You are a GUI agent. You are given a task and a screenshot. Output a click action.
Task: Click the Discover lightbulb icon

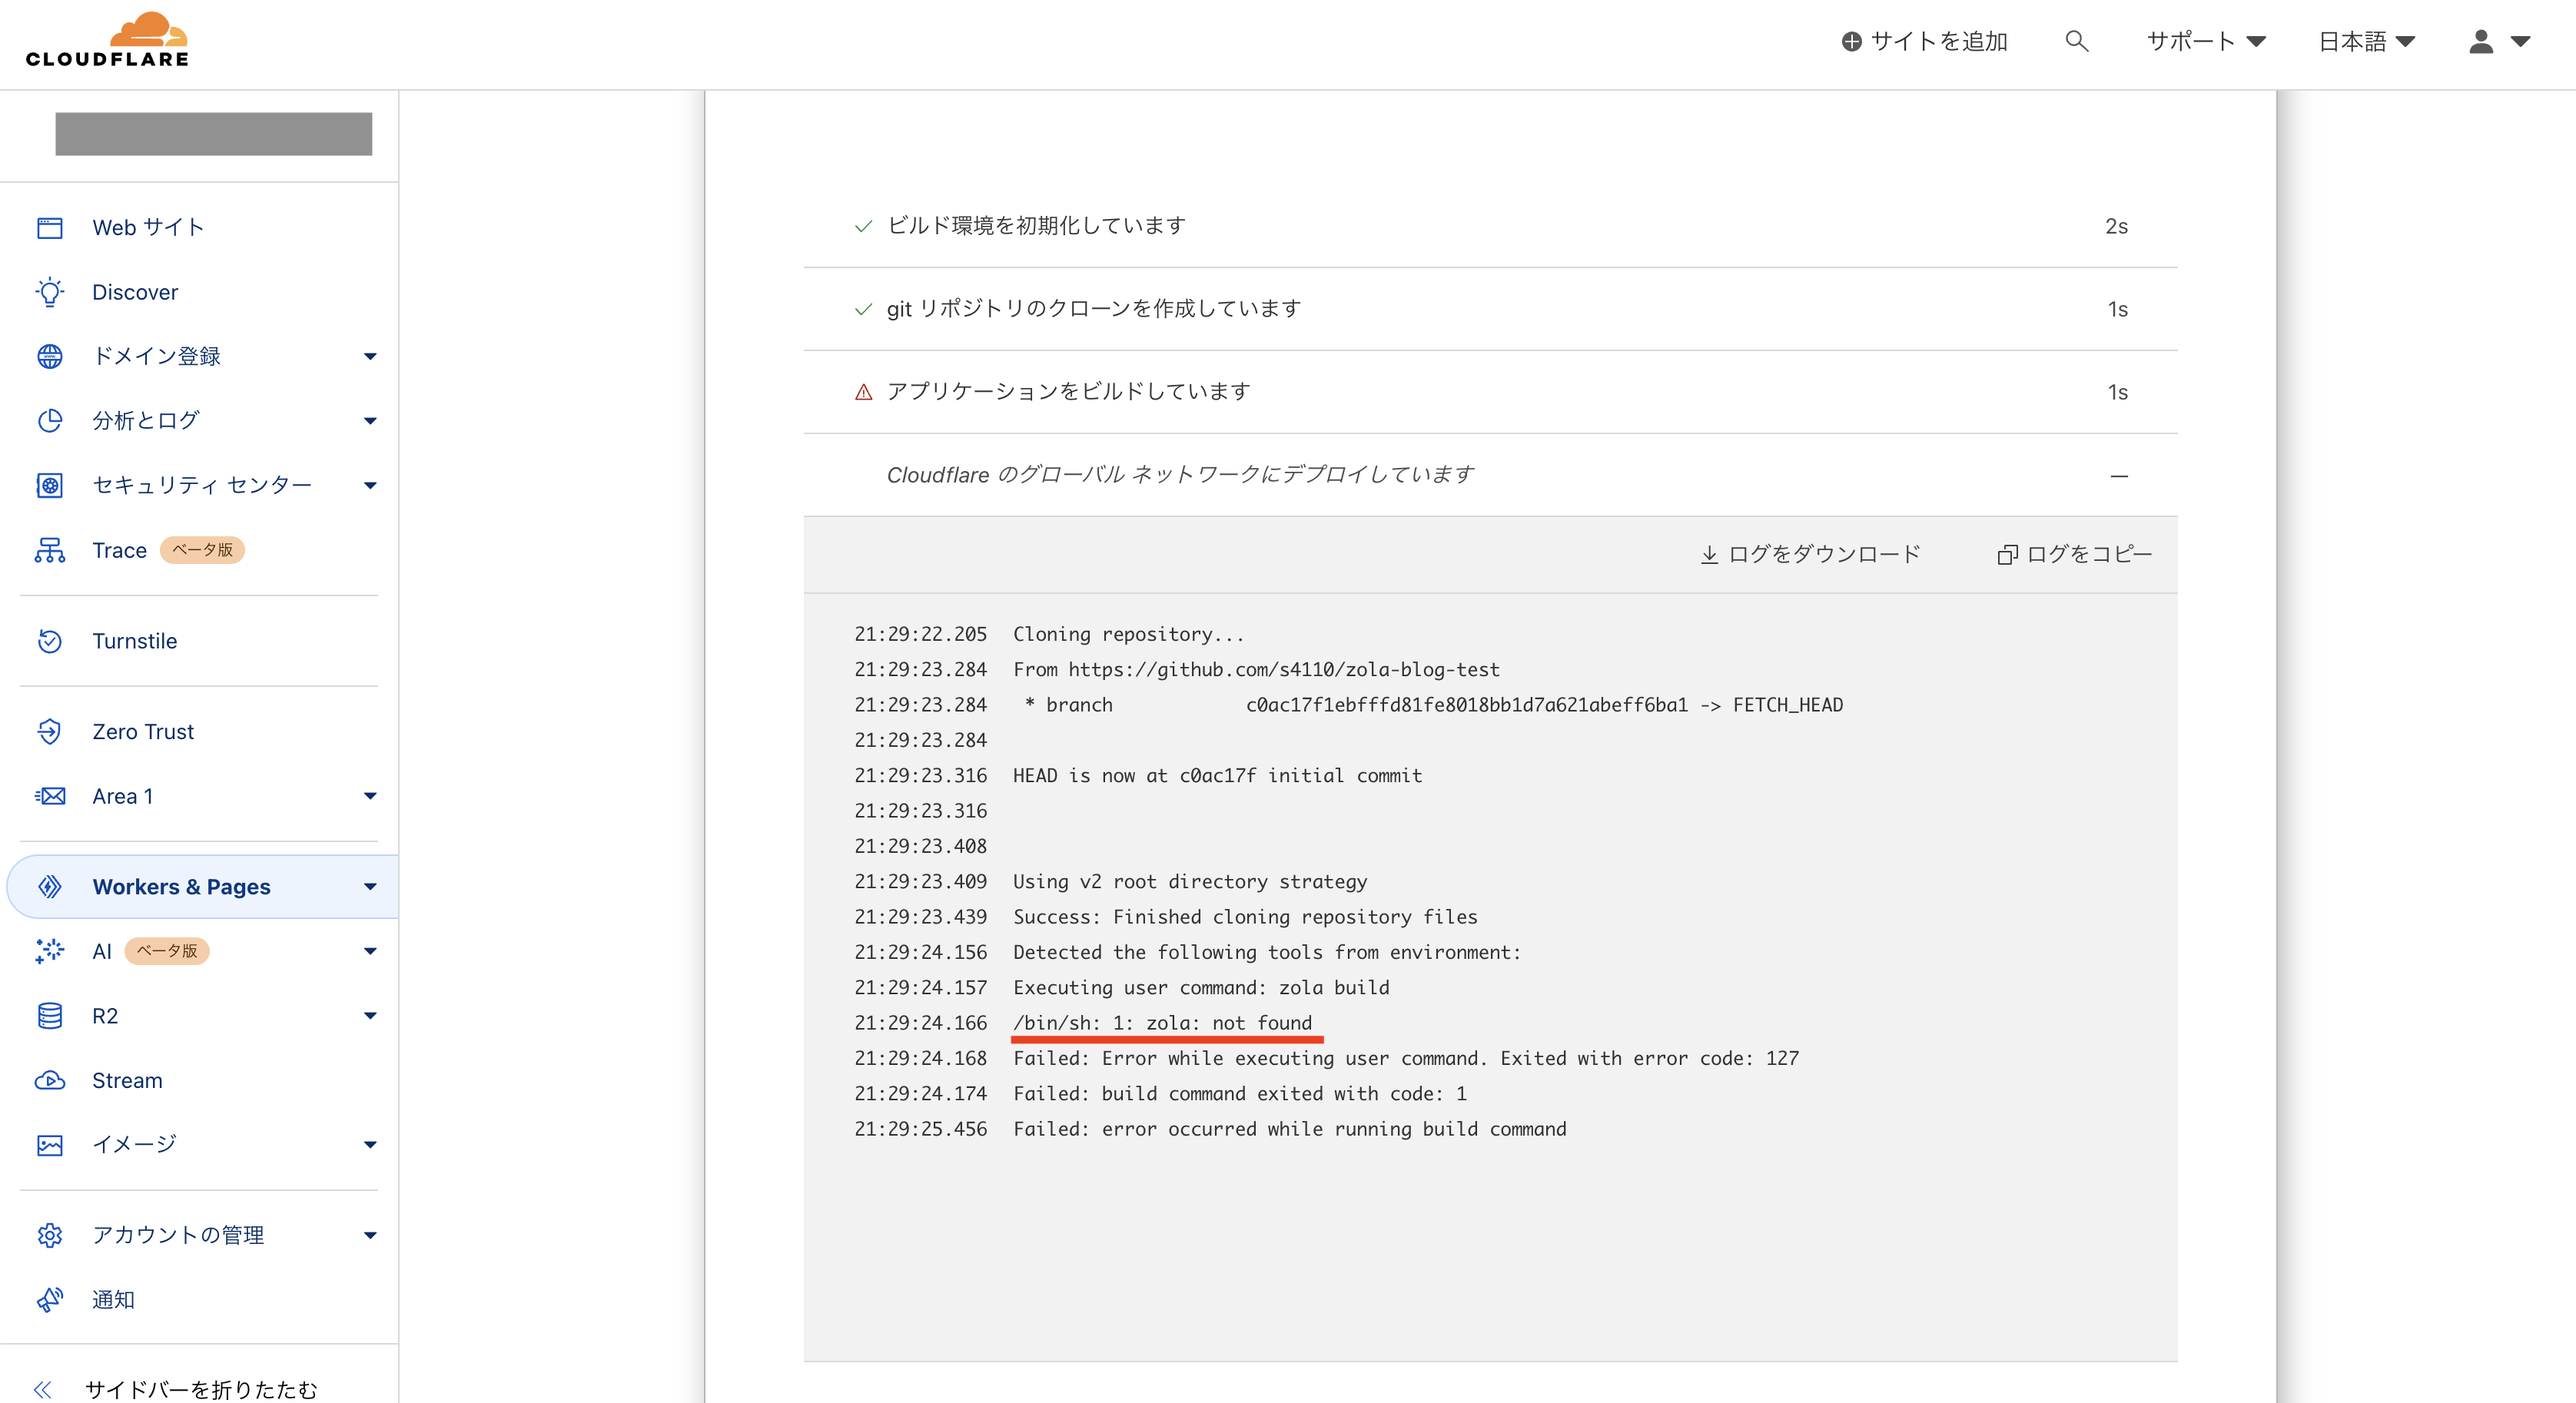49,292
